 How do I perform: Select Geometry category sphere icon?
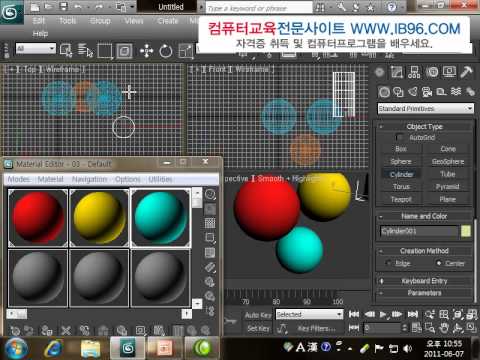click(x=384, y=92)
